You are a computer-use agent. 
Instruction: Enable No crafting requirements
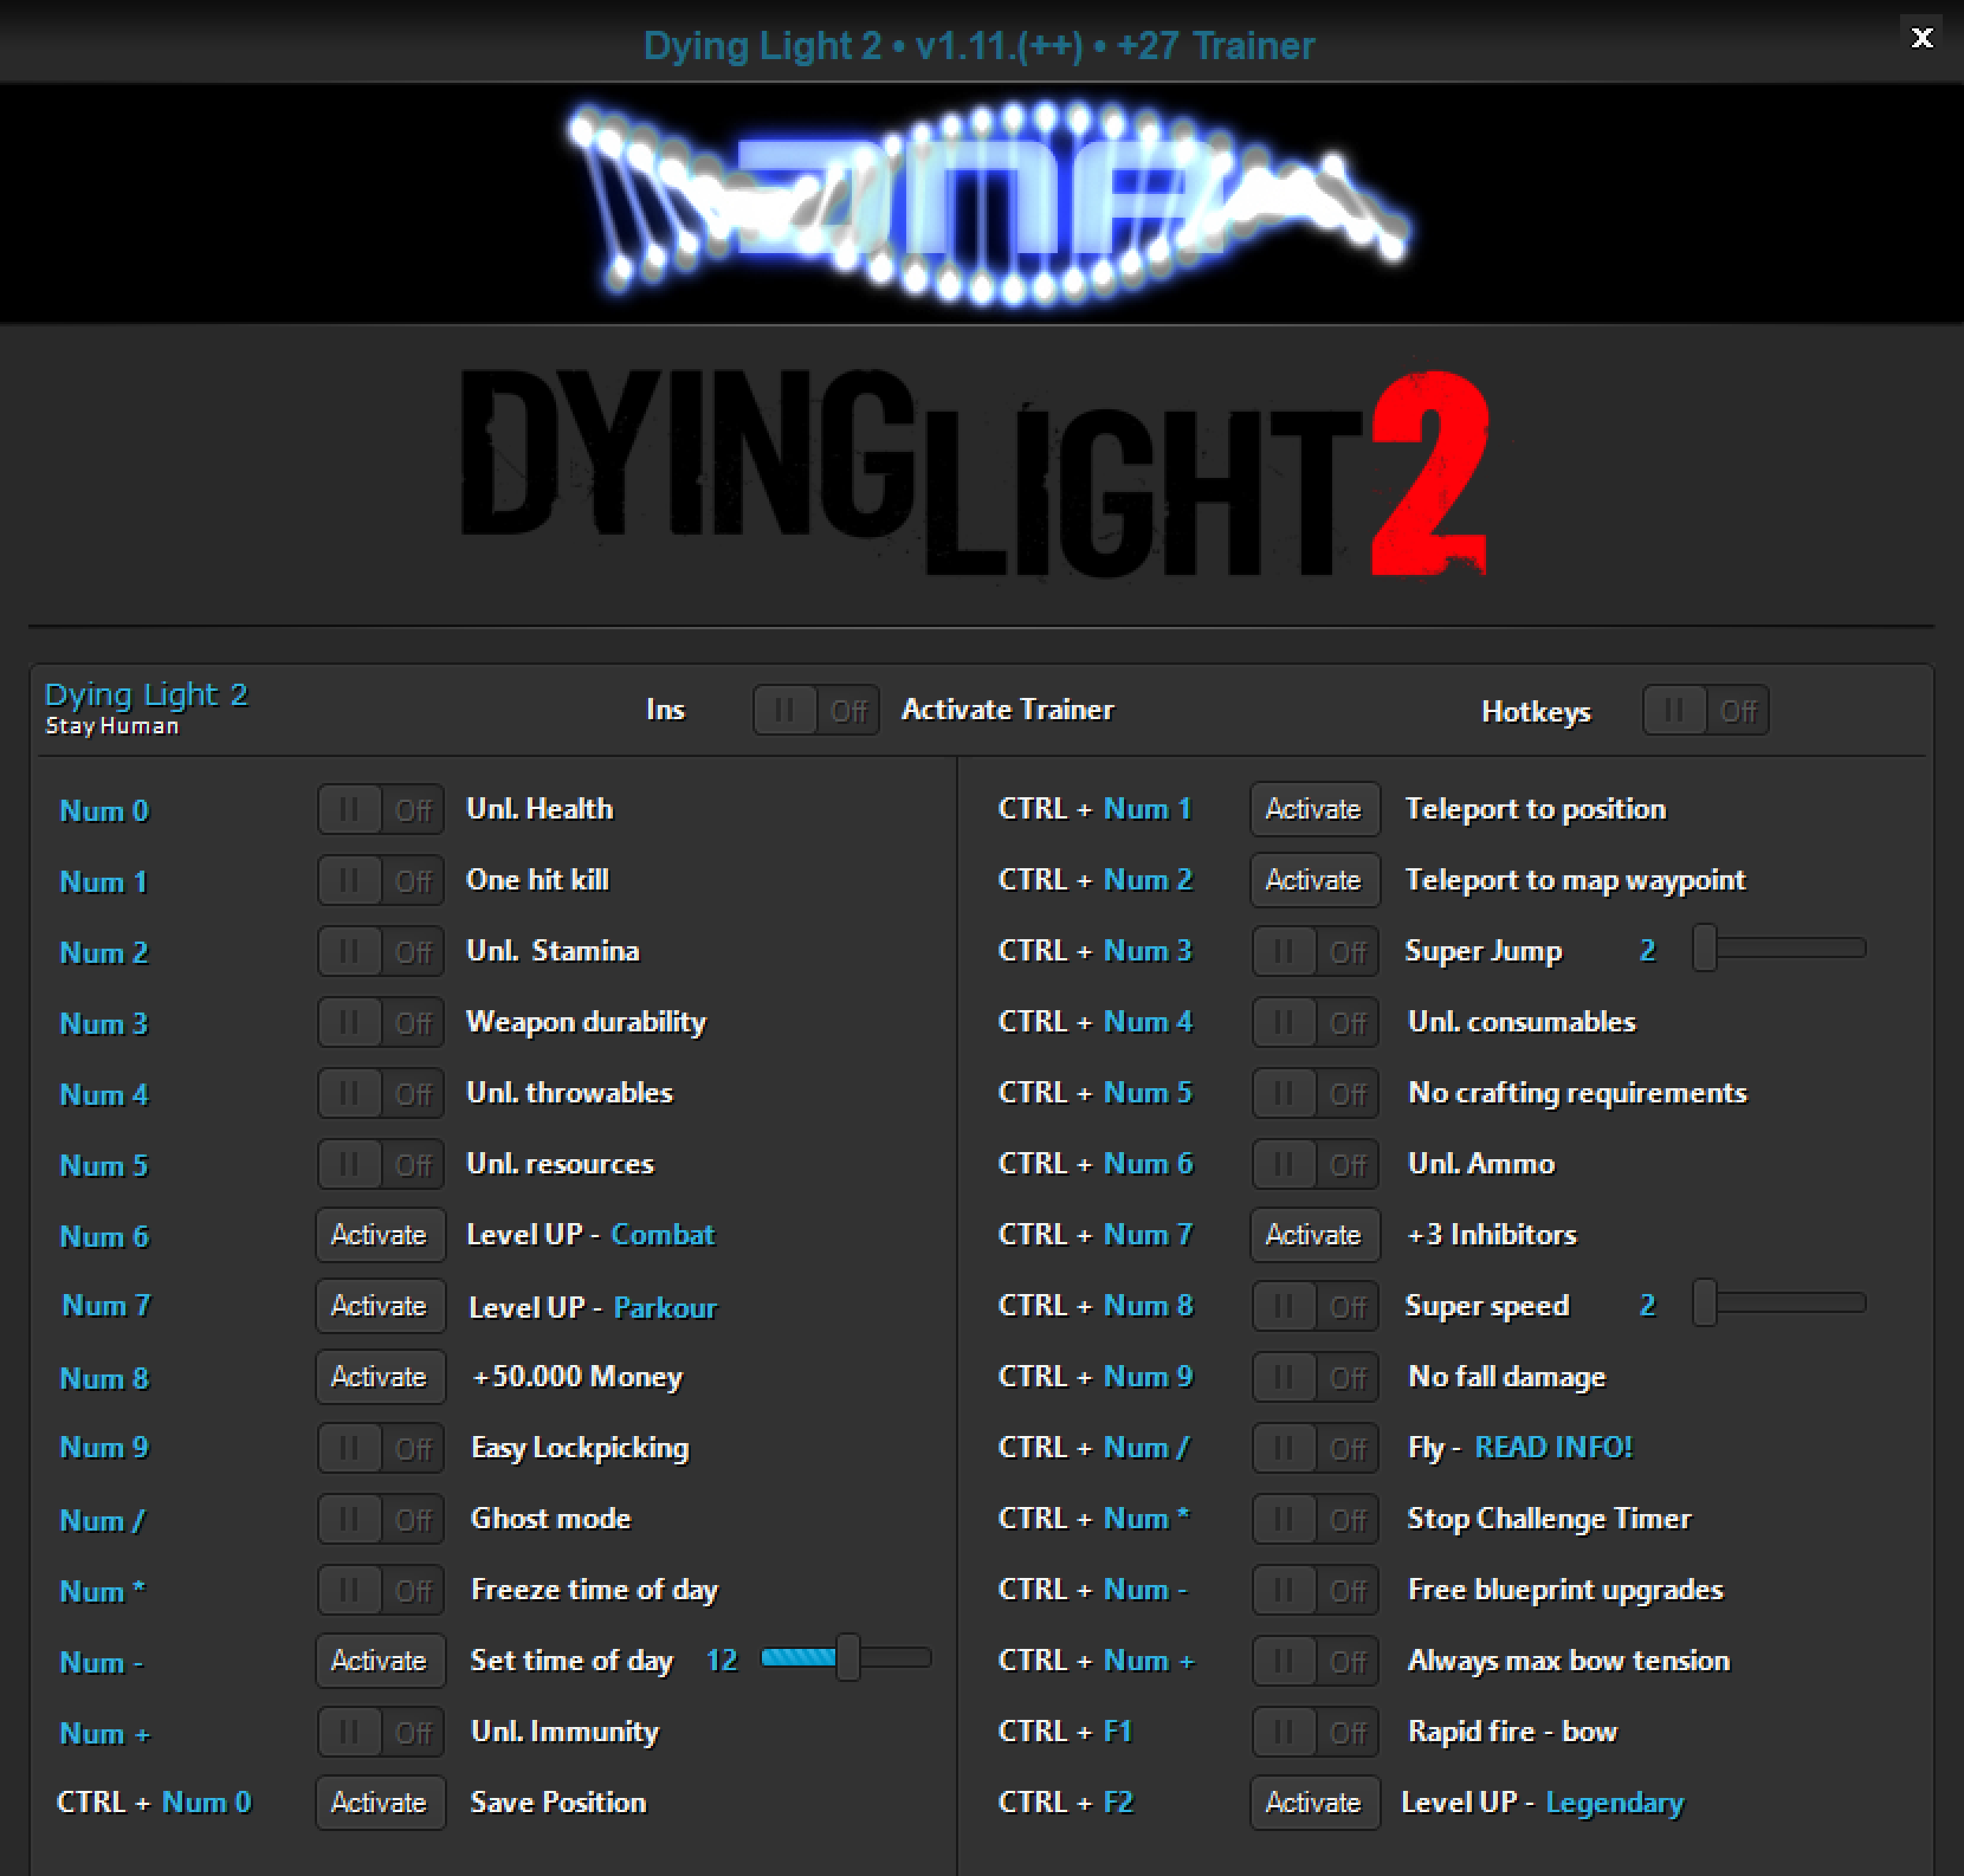pos(1316,1093)
